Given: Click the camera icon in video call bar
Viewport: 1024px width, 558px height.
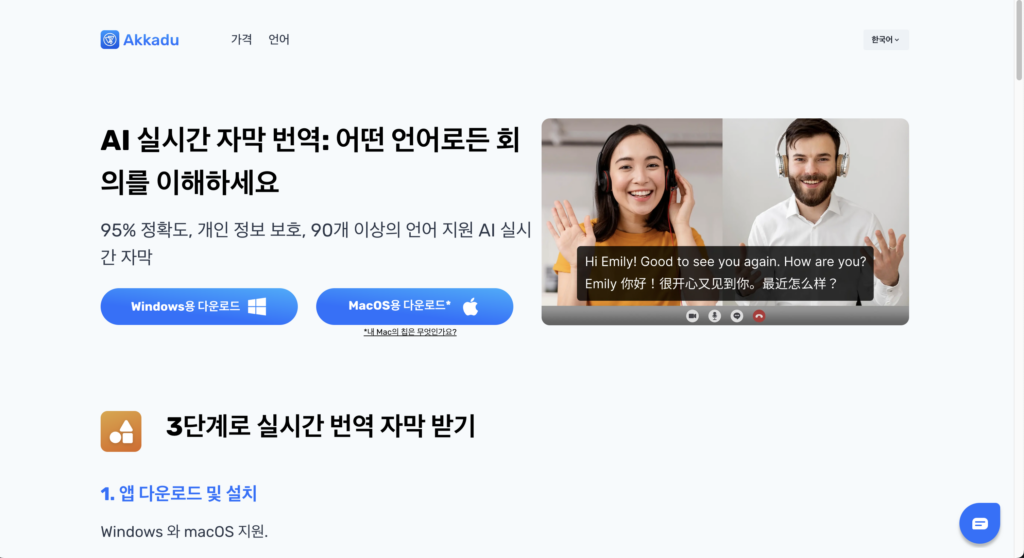Looking at the screenshot, I should [693, 316].
